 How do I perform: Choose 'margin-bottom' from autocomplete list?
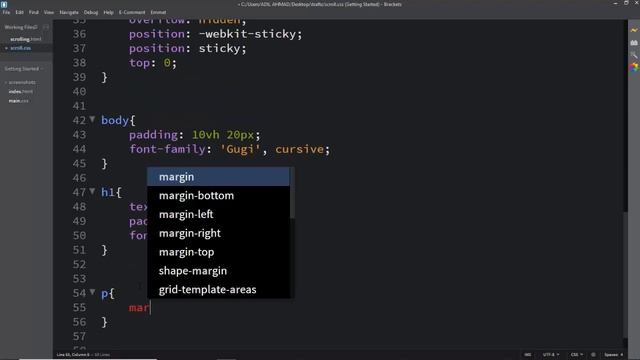(x=218, y=196)
